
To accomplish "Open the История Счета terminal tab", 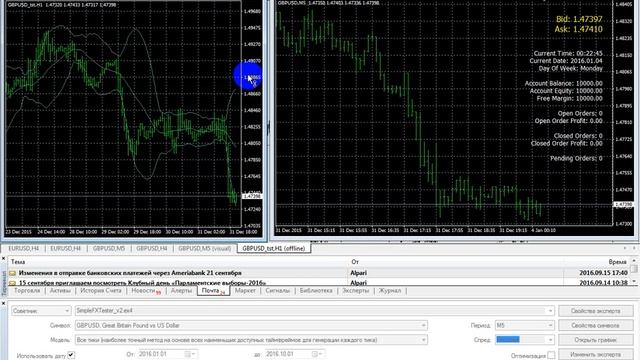I will (101, 291).
